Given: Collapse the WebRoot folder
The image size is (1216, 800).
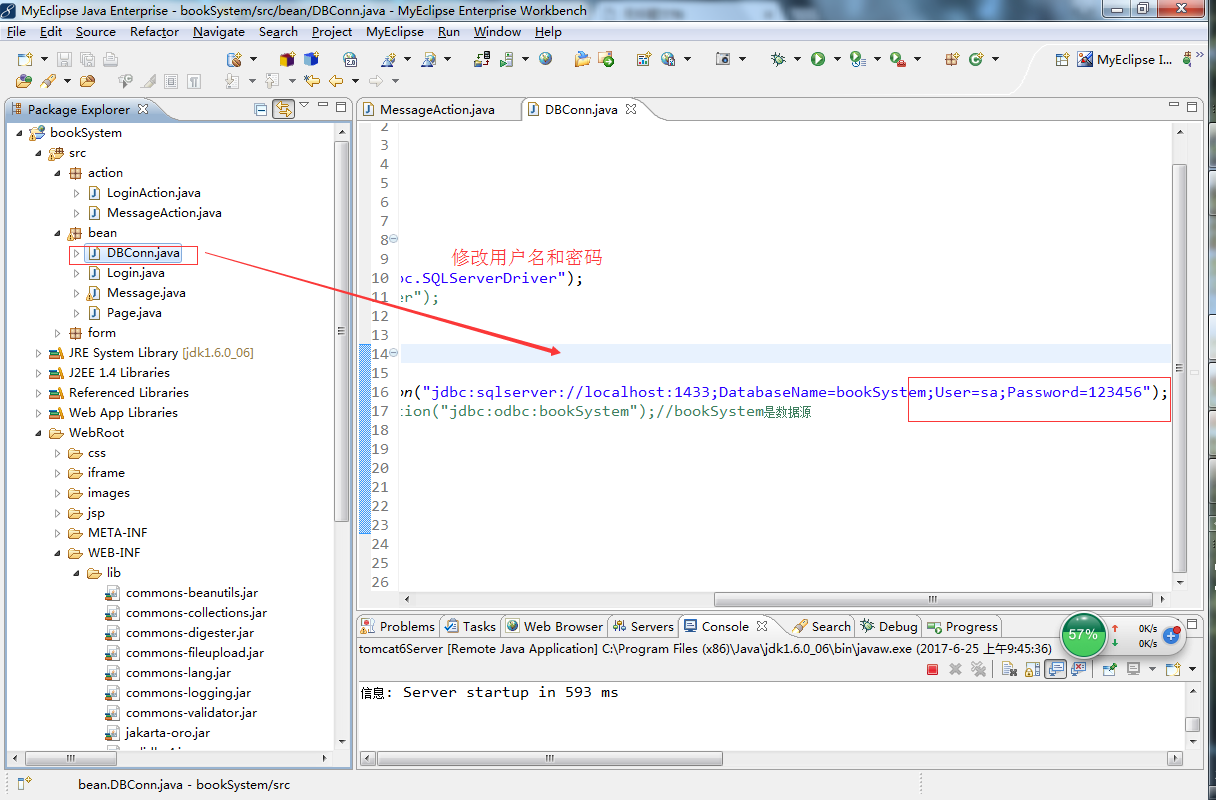Looking at the screenshot, I should [39, 433].
